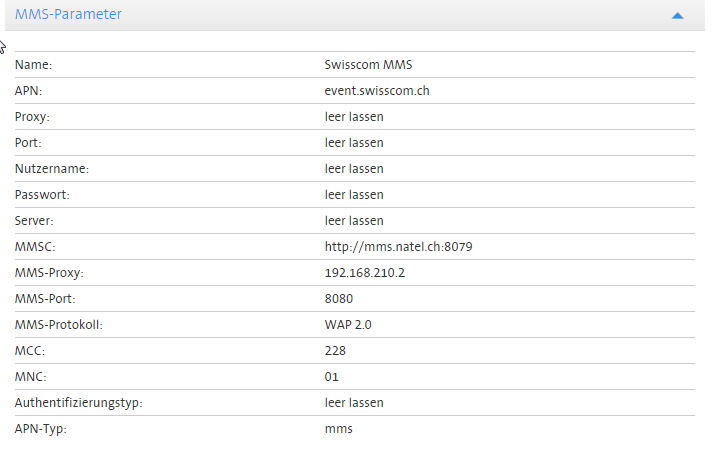Click the Authentifizierungstyp: label
This screenshot has width=712, height=450.
coord(76,403)
